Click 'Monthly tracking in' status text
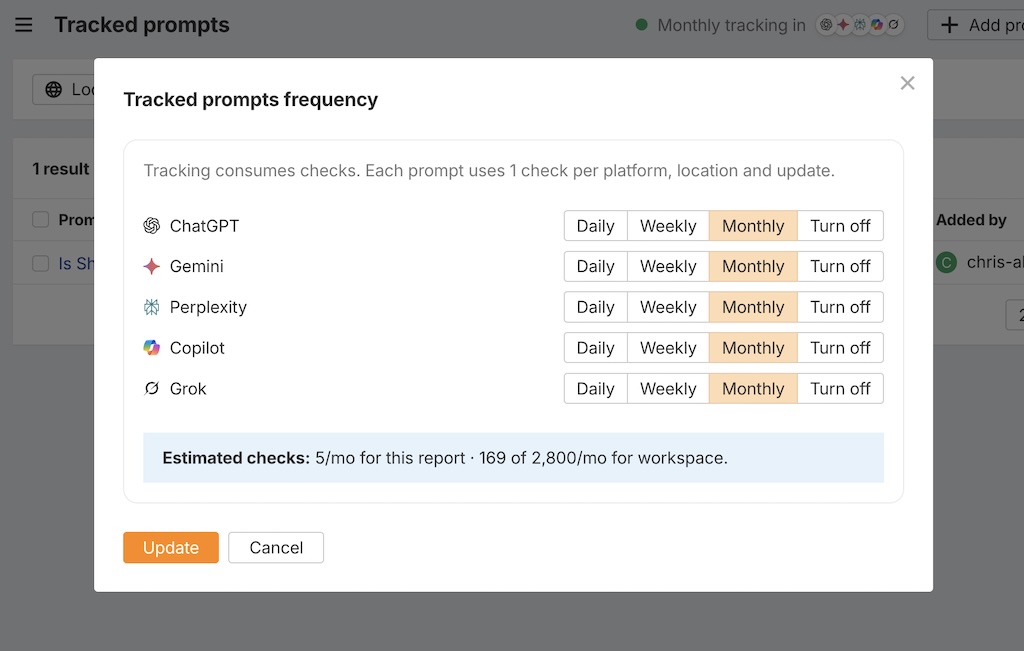The image size is (1024, 651). click(731, 25)
